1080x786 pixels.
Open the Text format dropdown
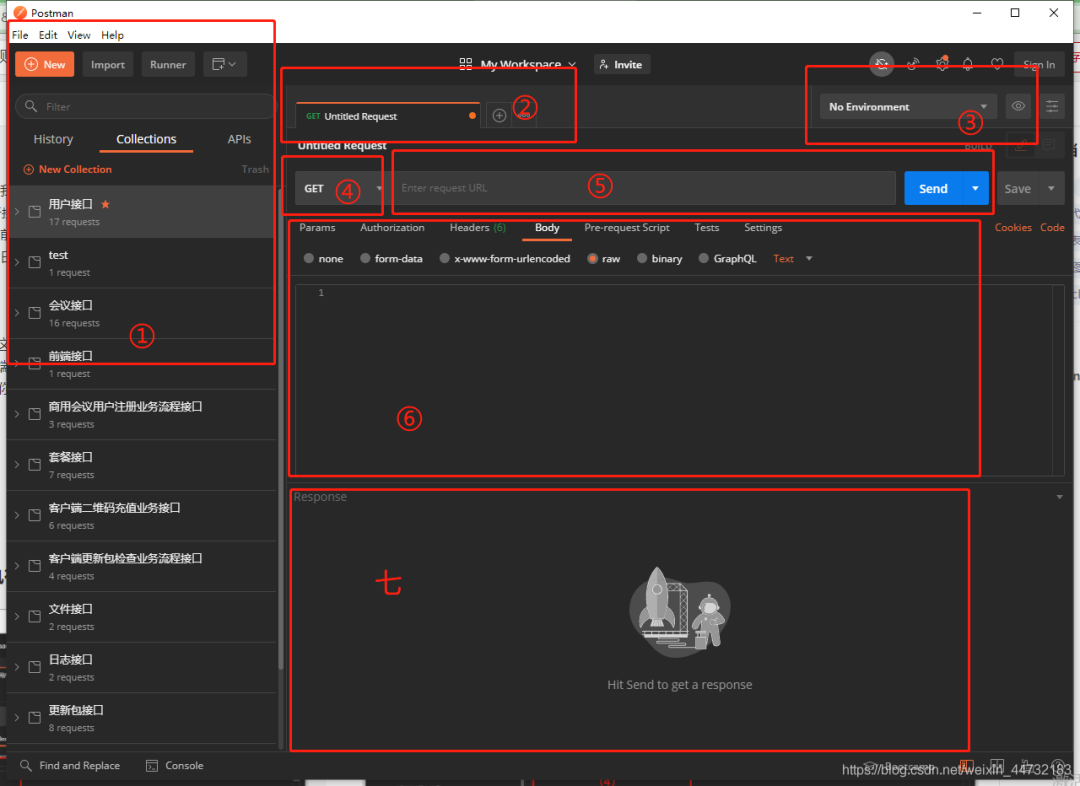click(x=793, y=258)
